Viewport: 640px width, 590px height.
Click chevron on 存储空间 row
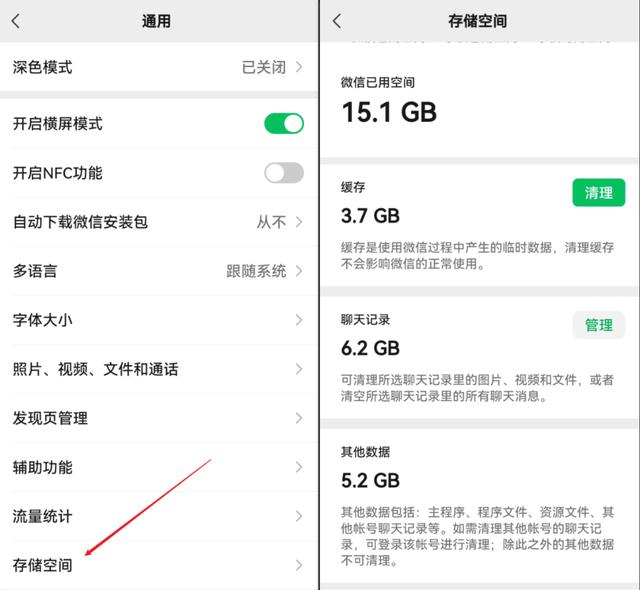pyautogui.click(x=299, y=565)
